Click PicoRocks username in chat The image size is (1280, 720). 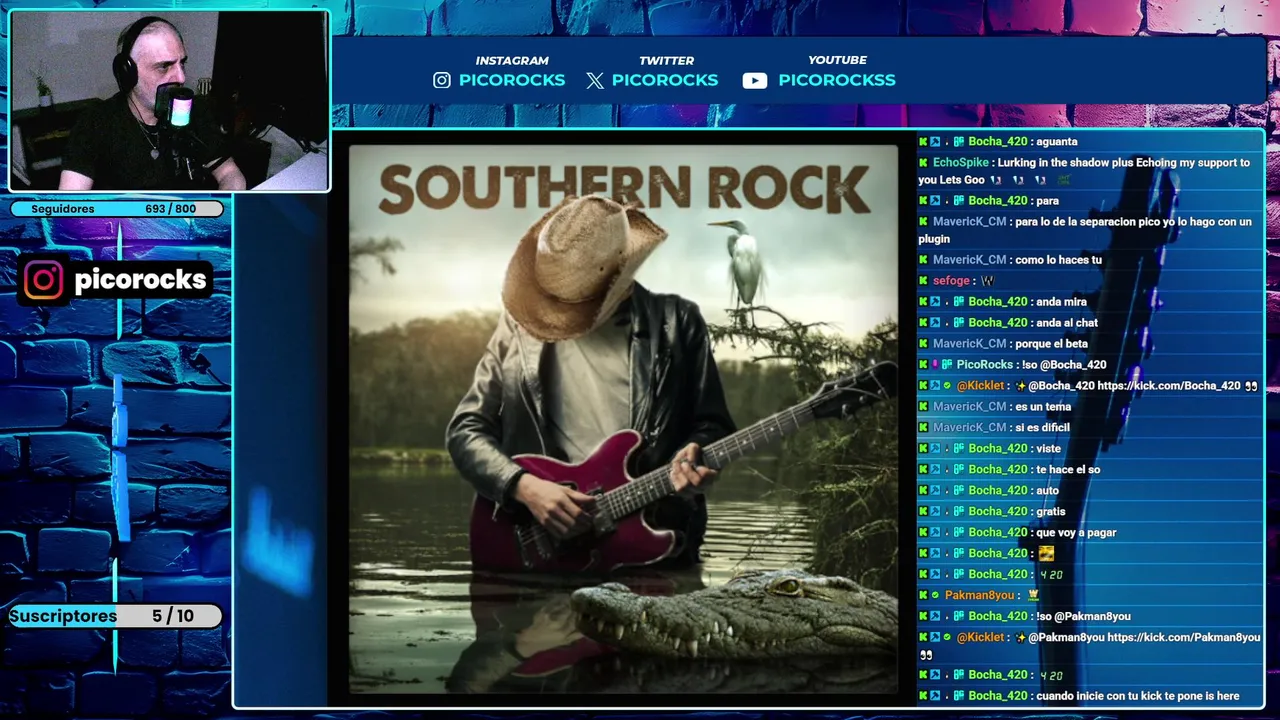(x=985, y=365)
